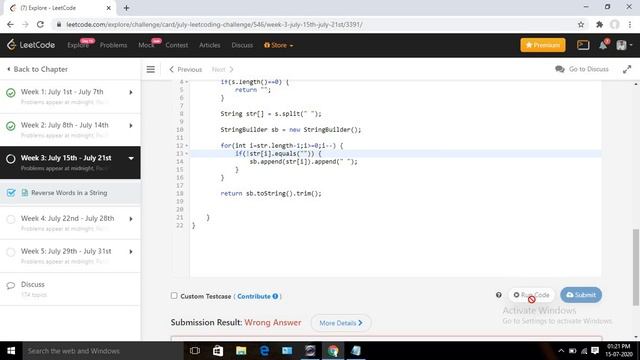Close the Explore - LeetCode tab
The image size is (640, 360).
click(x=109, y=8)
